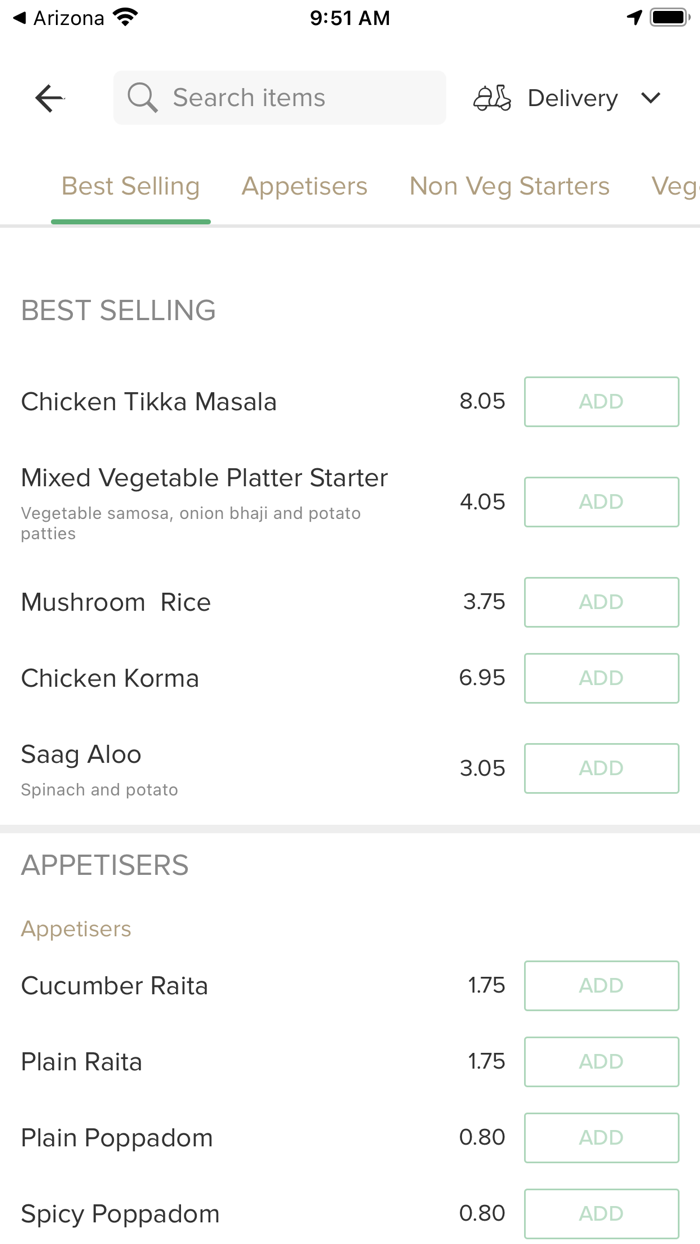
Task: Tap ADD beside Spicy Poppadom
Action: (601, 1214)
